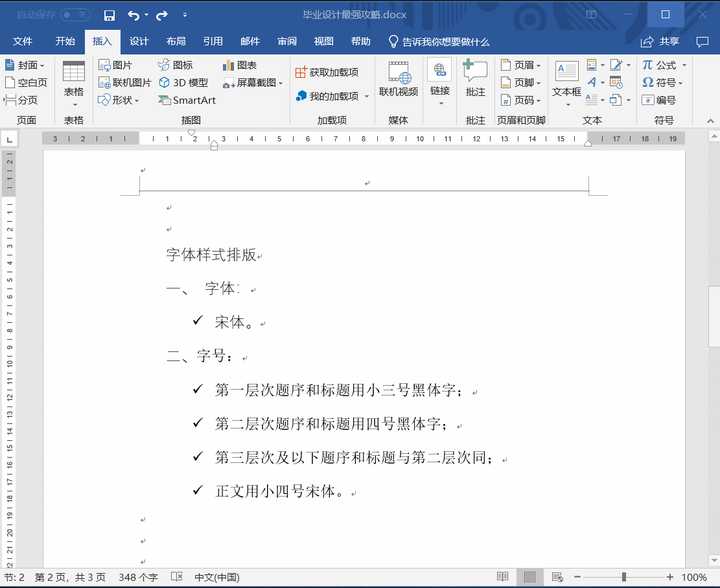Click the vertical scrollbar thumb
720x588 pixels.
pyautogui.click(x=714, y=316)
